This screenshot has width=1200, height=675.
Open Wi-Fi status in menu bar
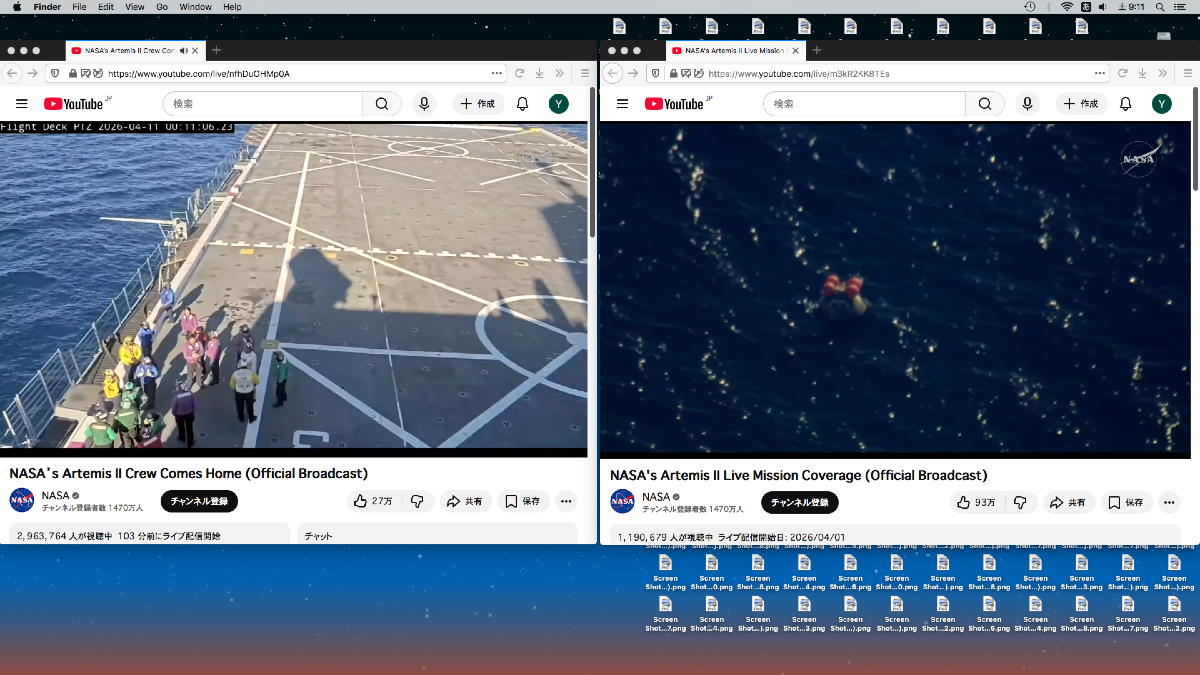pyautogui.click(x=1066, y=7)
